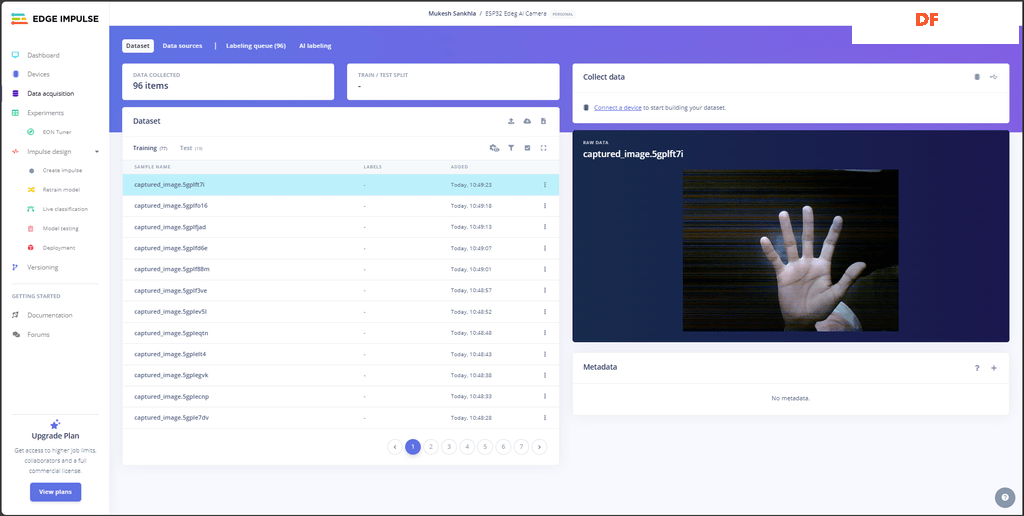Click the document icon in Dataset header

(x=543, y=121)
